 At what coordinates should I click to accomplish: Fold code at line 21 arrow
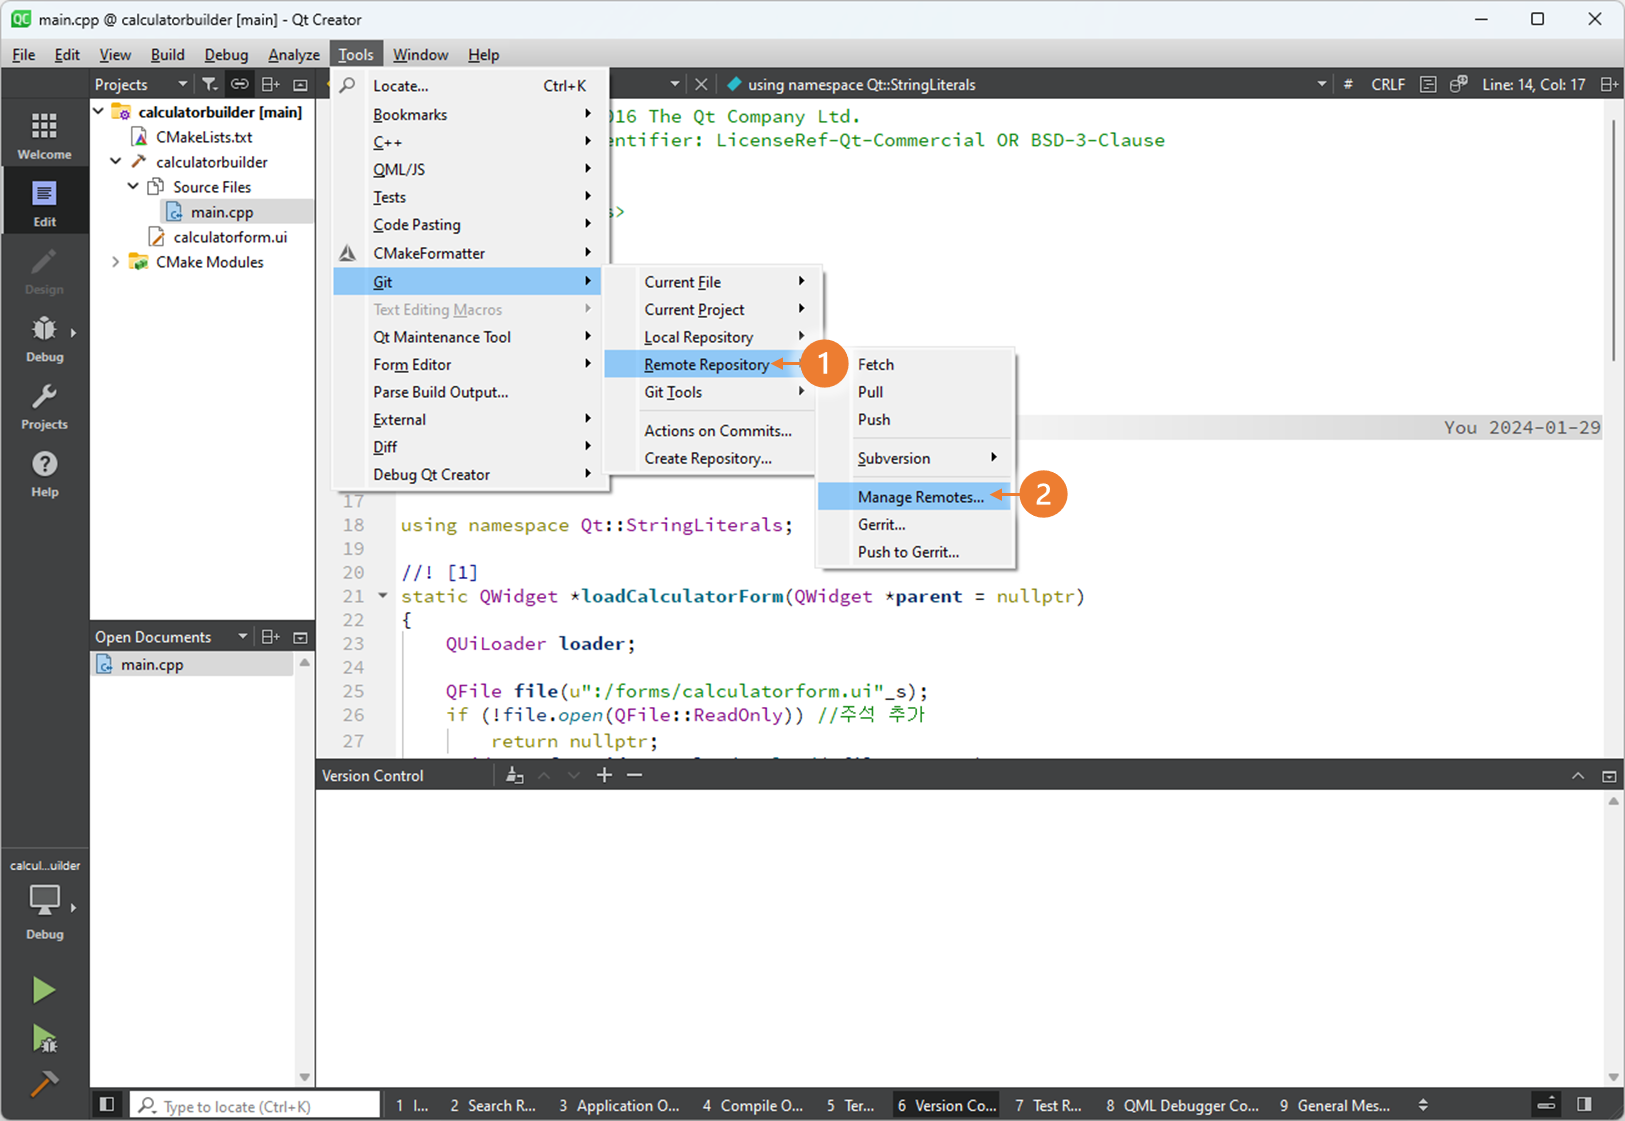[x=382, y=596]
